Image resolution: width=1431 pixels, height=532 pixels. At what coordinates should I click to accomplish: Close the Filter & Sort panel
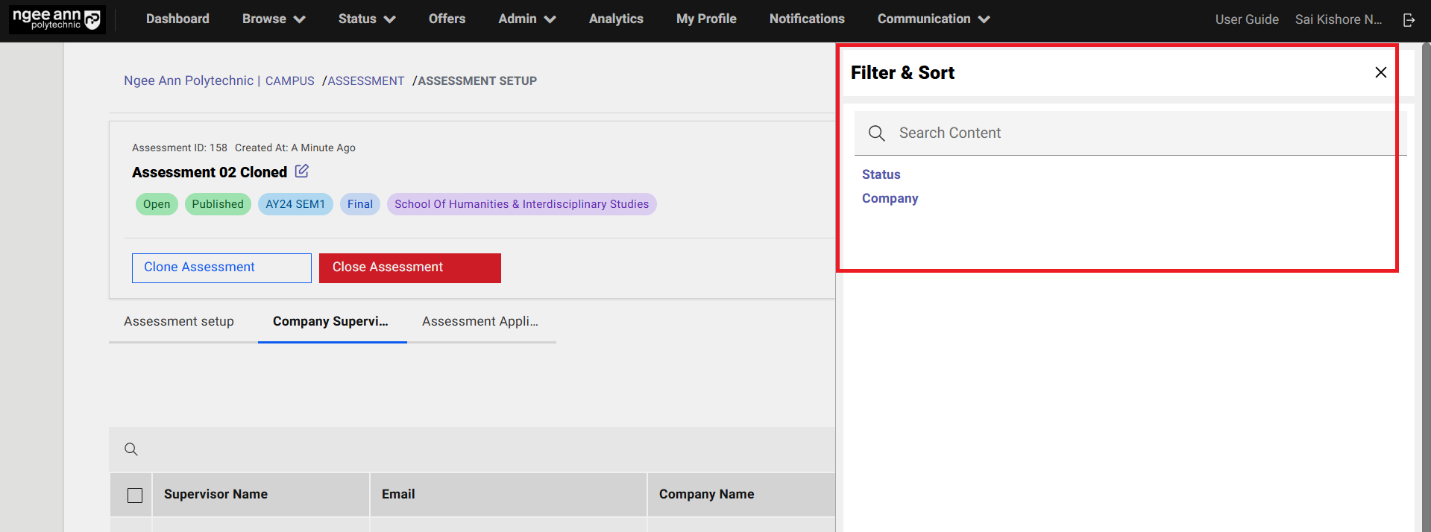[x=1380, y=72]
